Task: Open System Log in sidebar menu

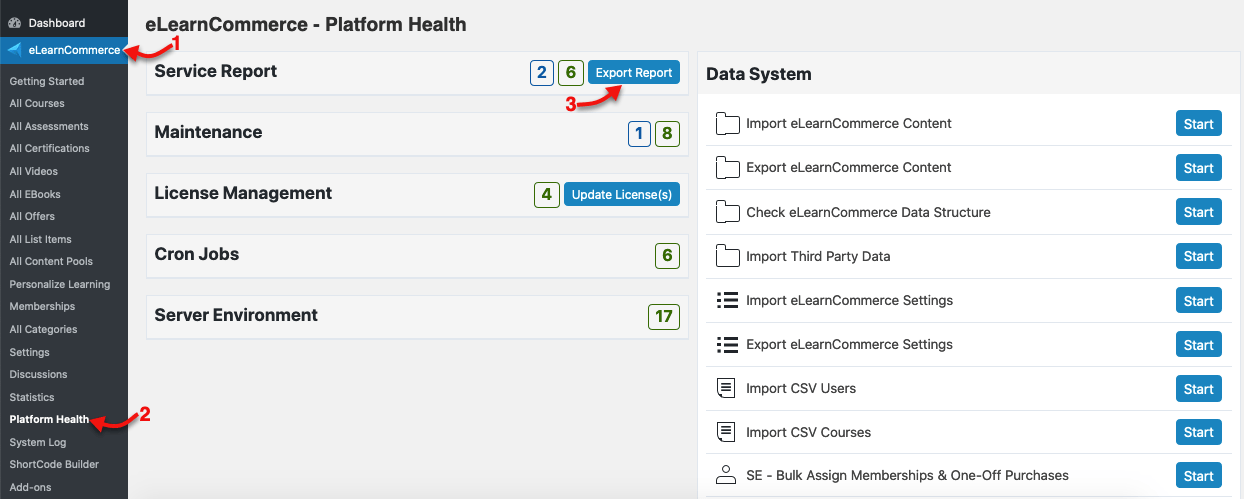Action: click(x=39, y=442)
